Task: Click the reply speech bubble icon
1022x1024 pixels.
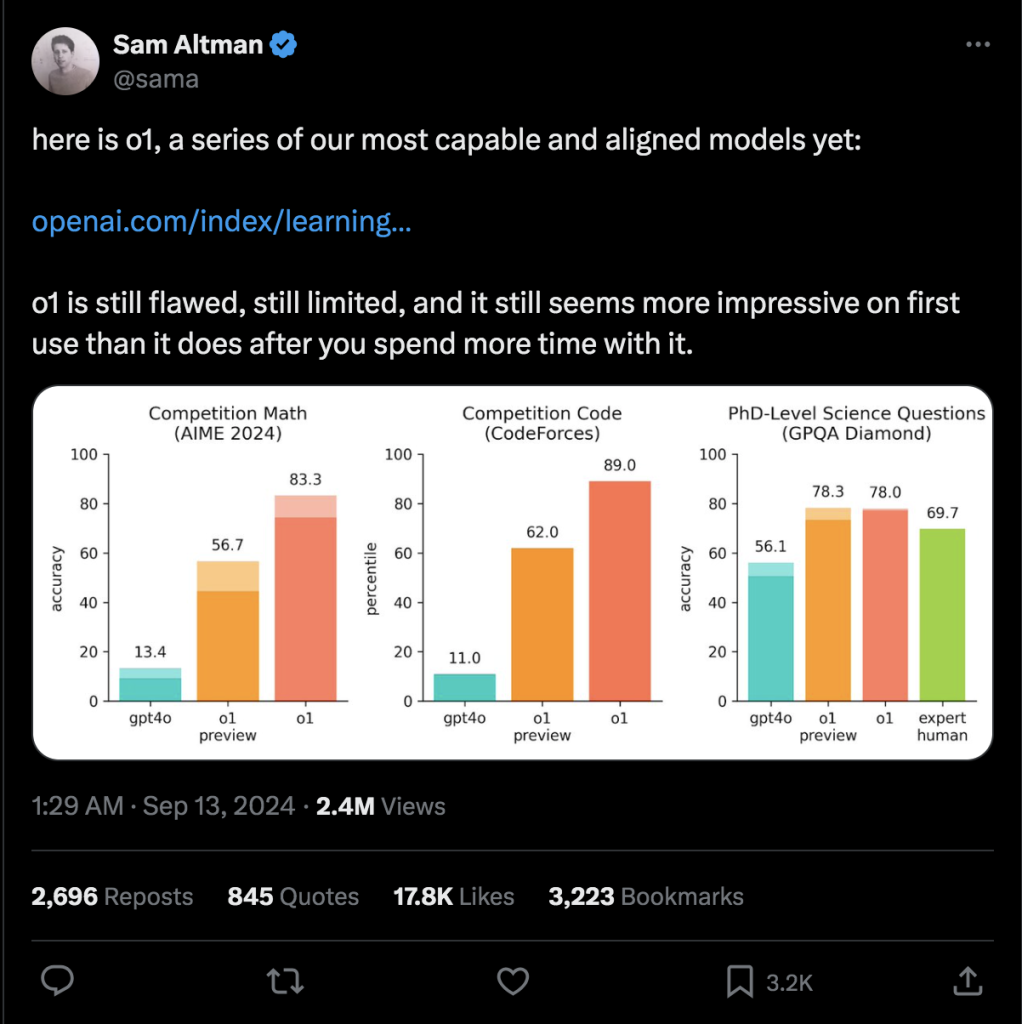Action: pos(57,980)
